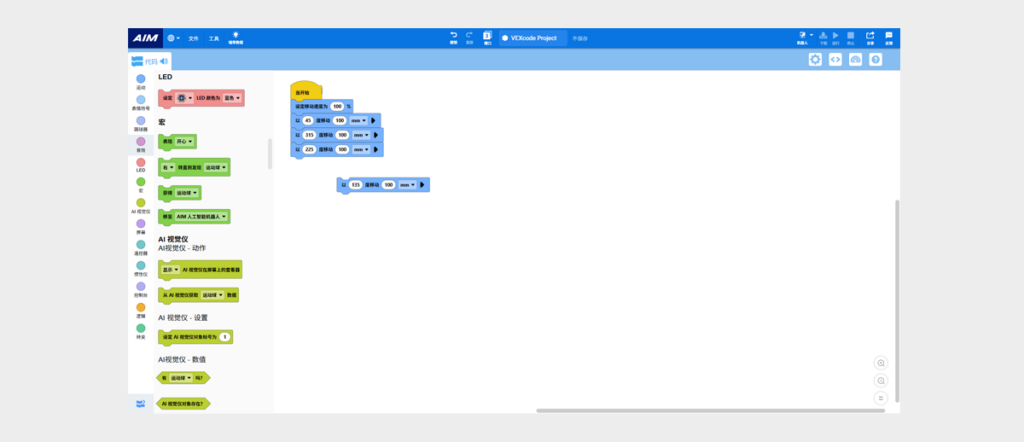Open the 文件 file menu
The width and height of the screenshot is (1024, 442).
coord(193,39)
